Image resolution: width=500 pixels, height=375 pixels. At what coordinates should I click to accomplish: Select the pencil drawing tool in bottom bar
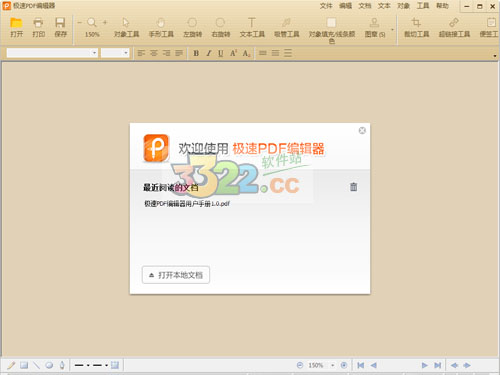(11, 365)
